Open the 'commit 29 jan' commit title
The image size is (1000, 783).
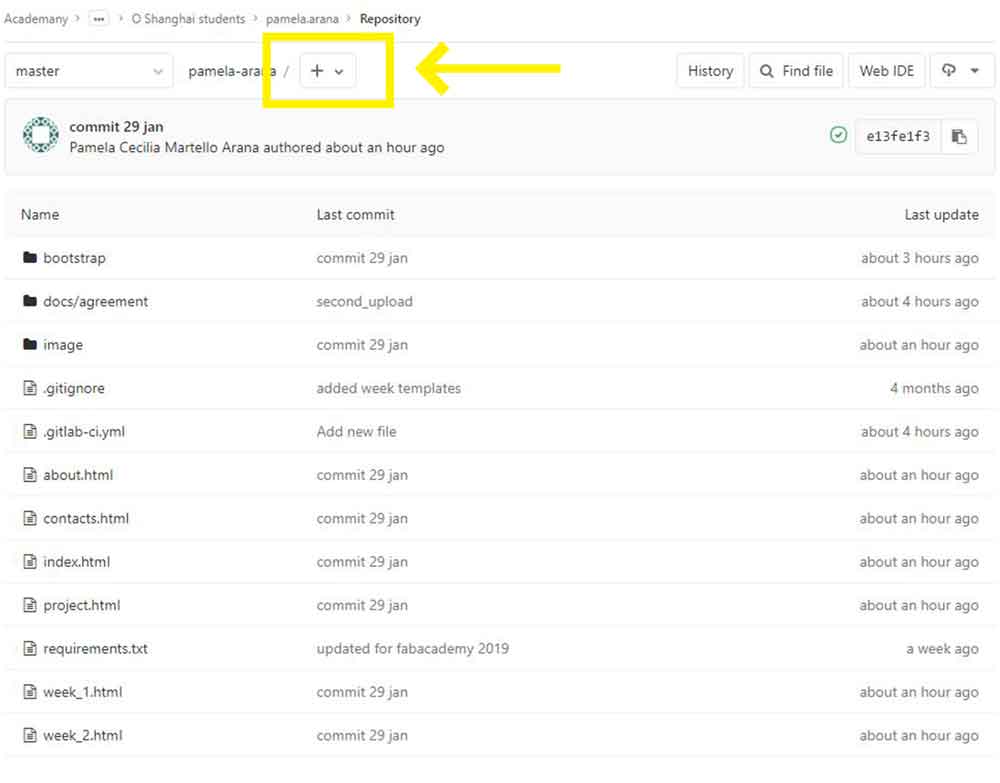tap(116, 127)
